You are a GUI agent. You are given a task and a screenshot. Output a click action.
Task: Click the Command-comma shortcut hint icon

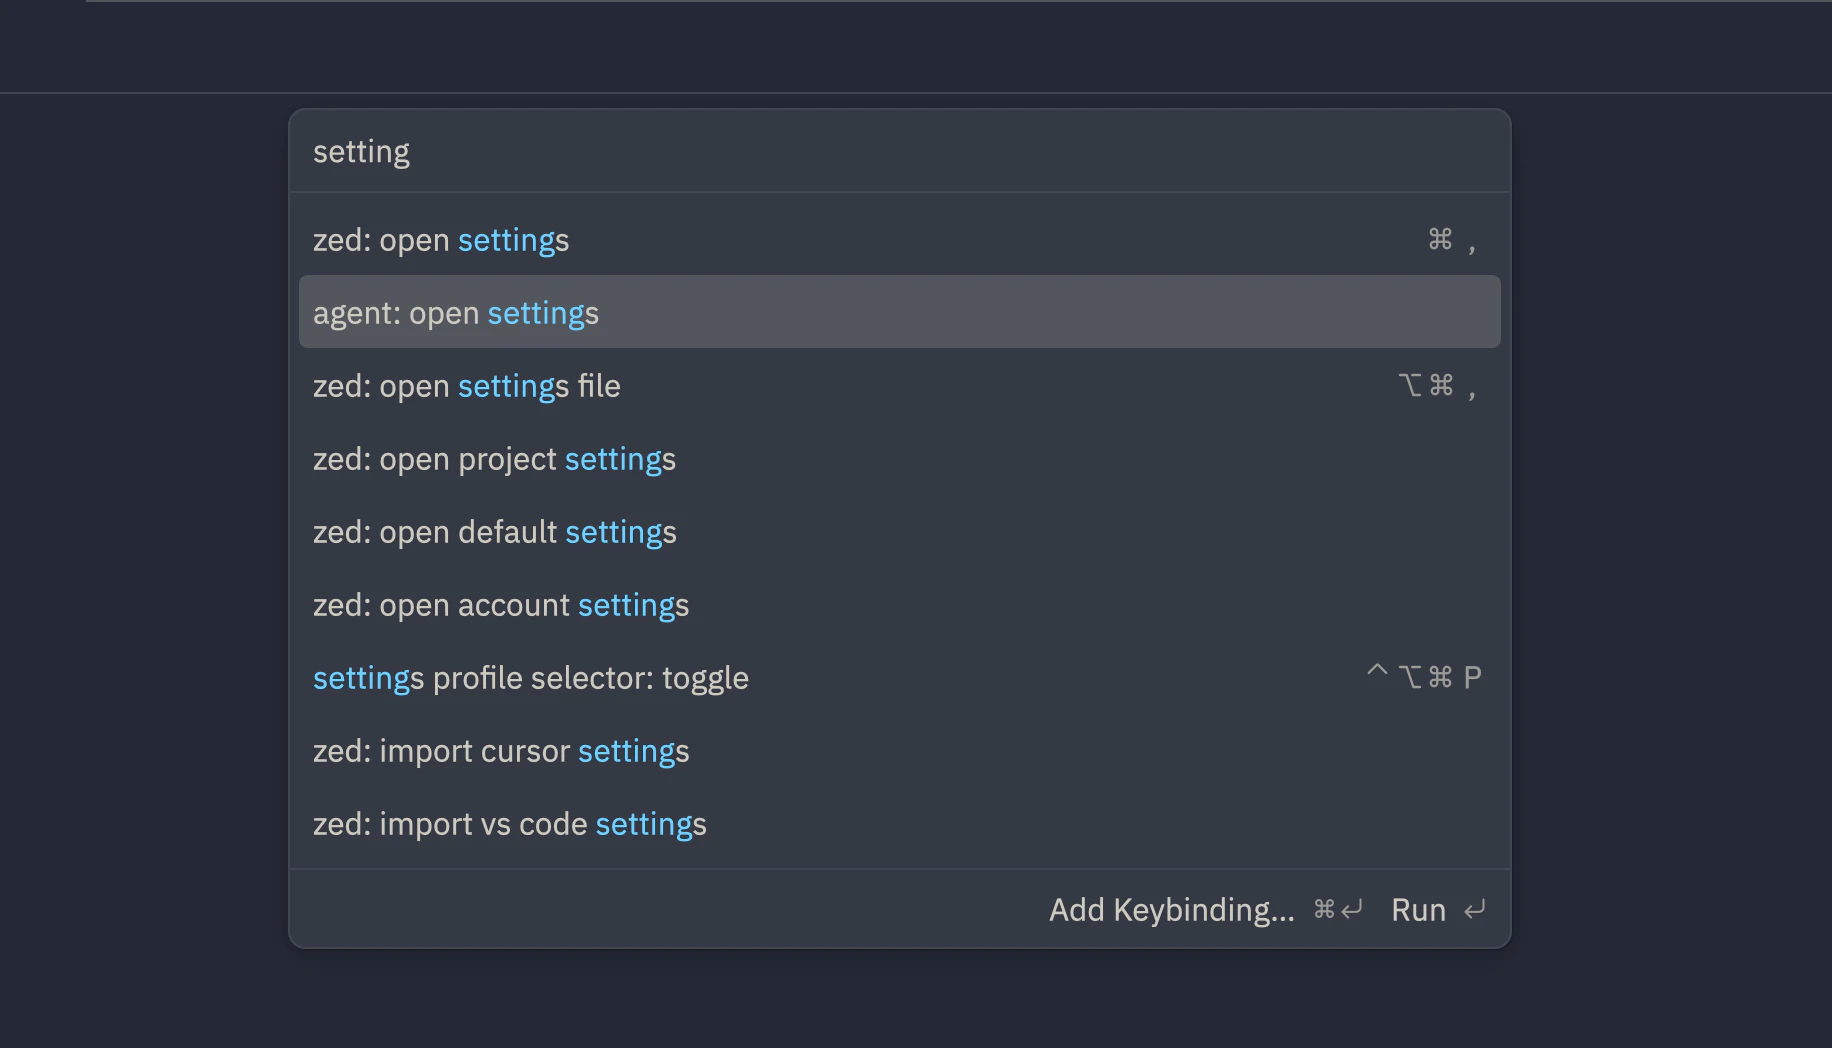[x=1451, y=240]
